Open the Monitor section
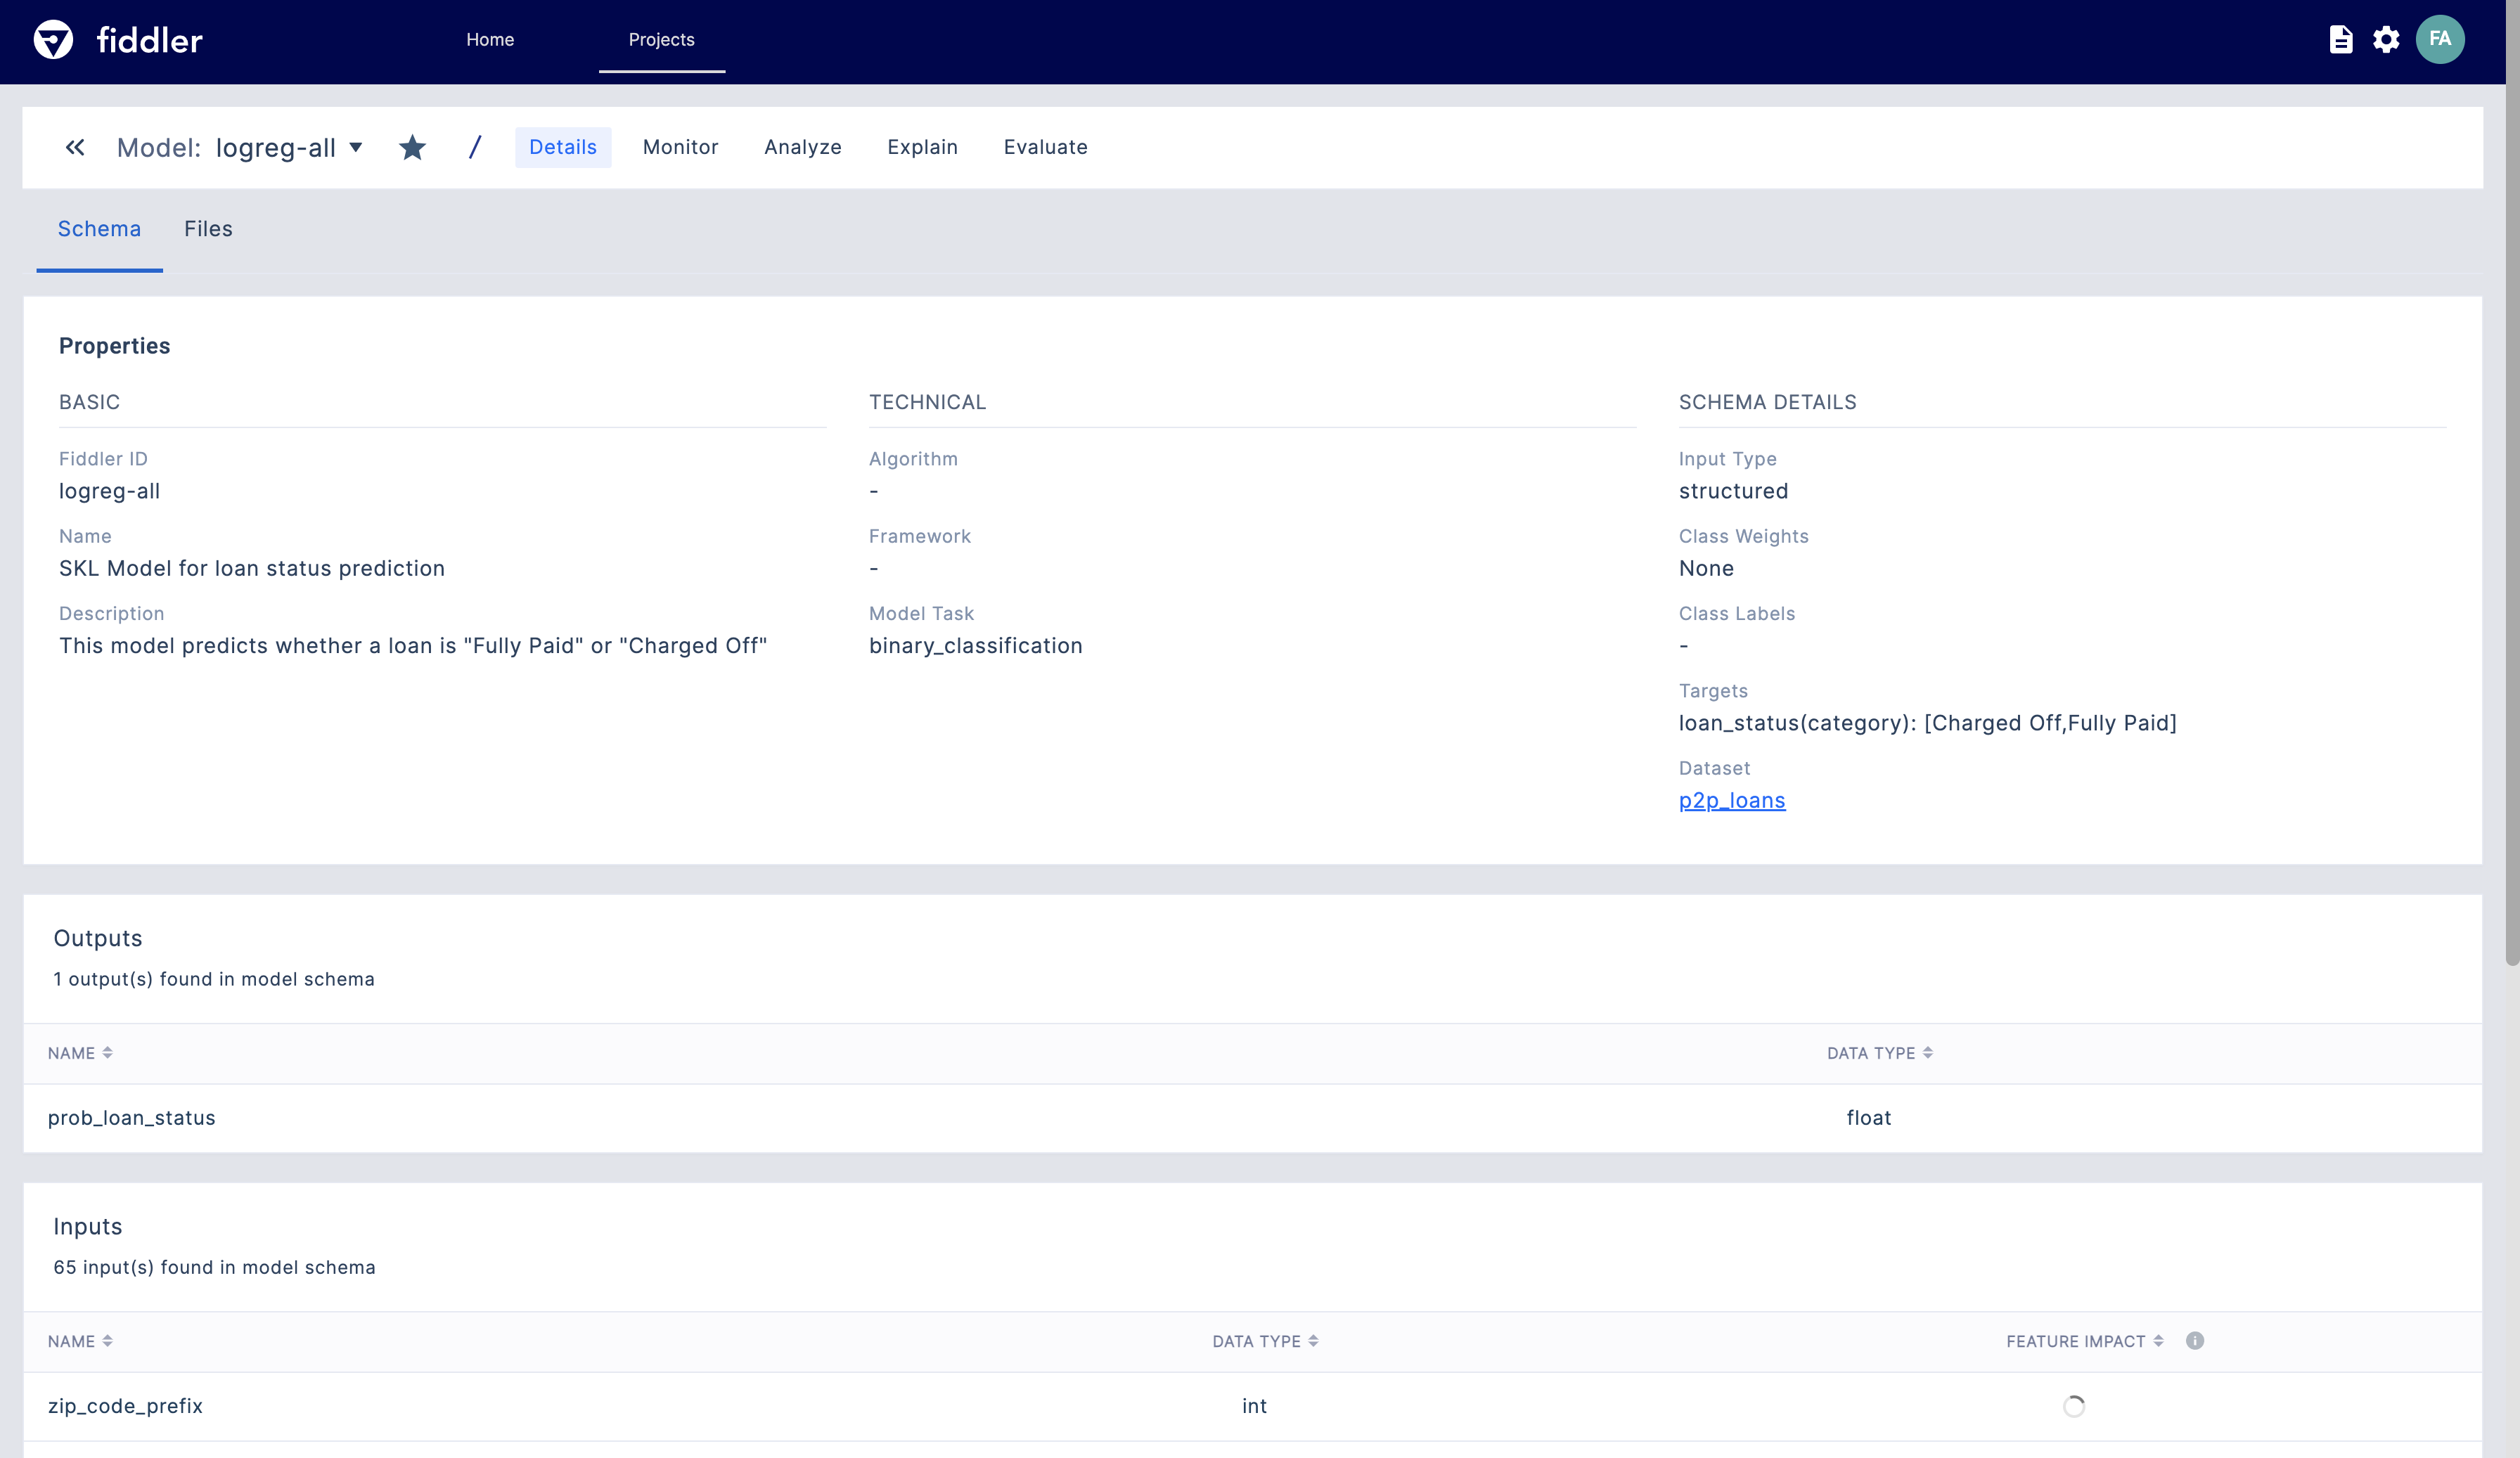Image resolution: width=2520 pixels, height=1458 pixels. click(680, 147)
